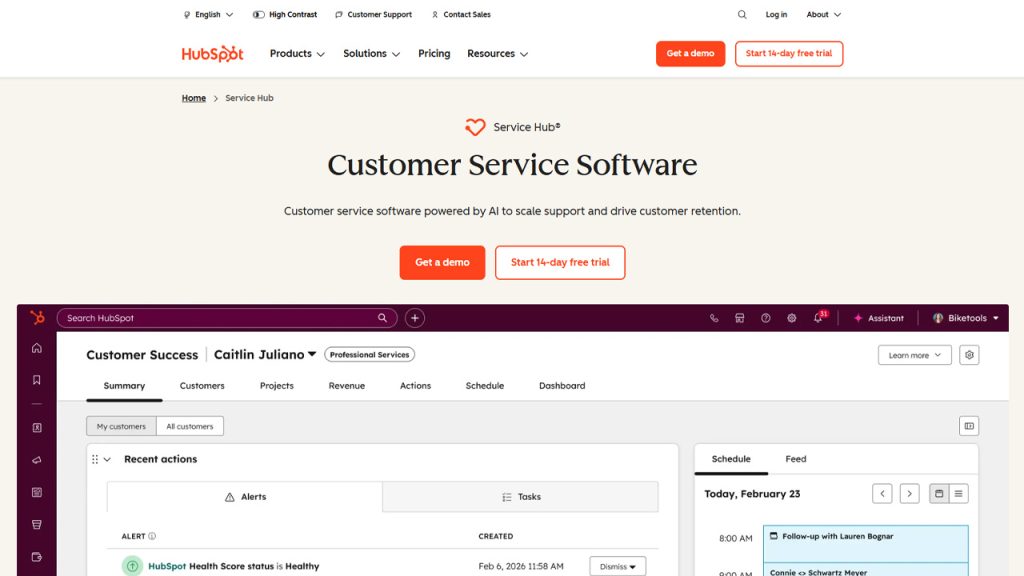Click the Home breadcrumb link
1024x576 pixels.
[x=193, y=98]
